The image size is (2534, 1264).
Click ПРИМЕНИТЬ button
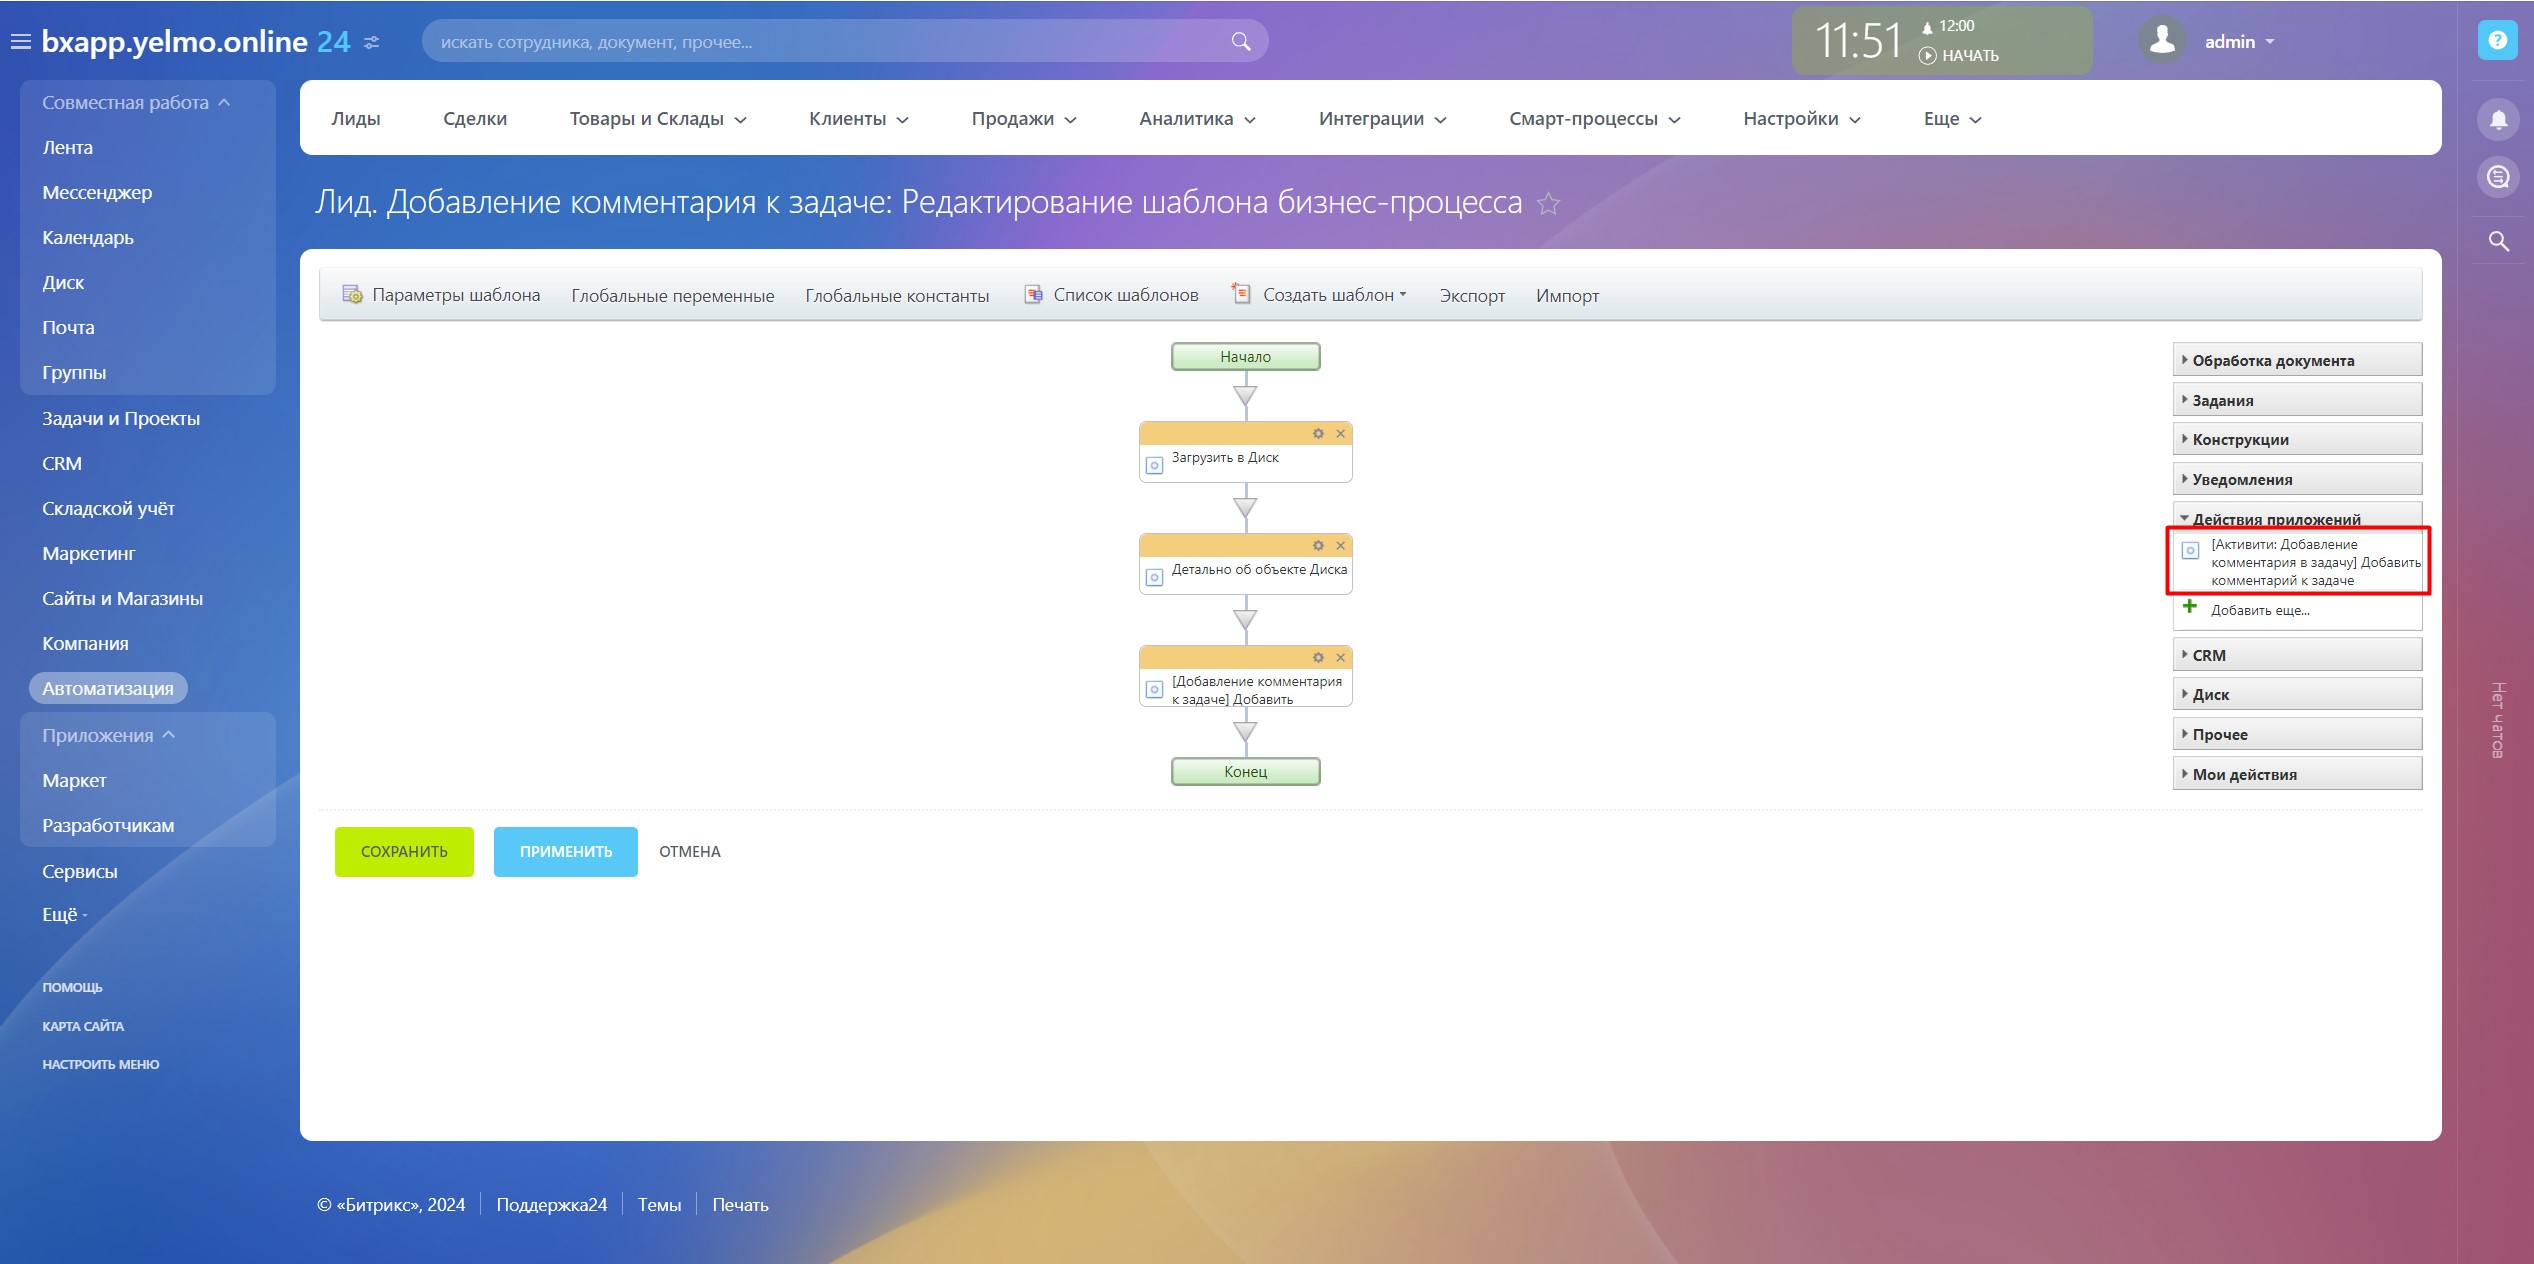click(x=565, y=852)
